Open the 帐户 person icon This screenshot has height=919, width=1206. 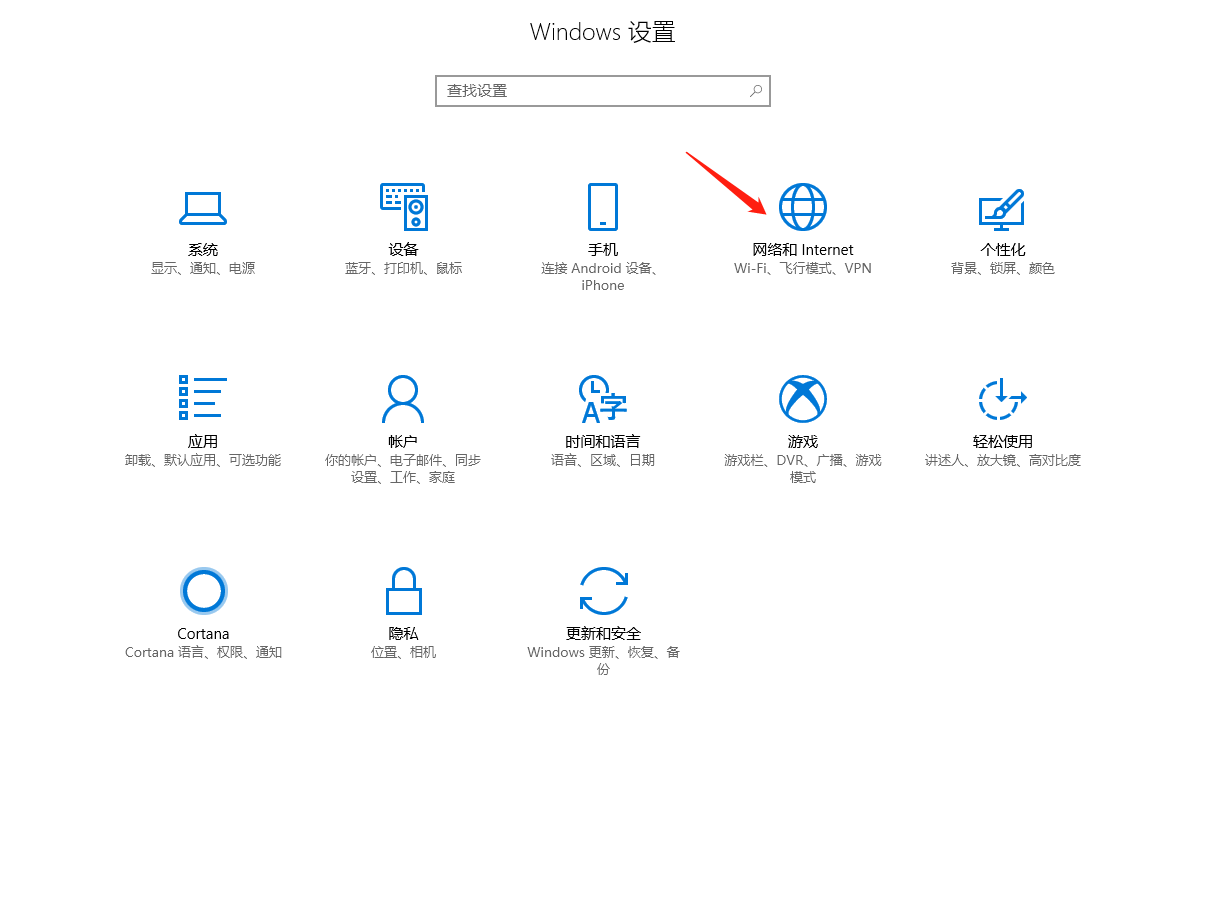coord(403,399)
